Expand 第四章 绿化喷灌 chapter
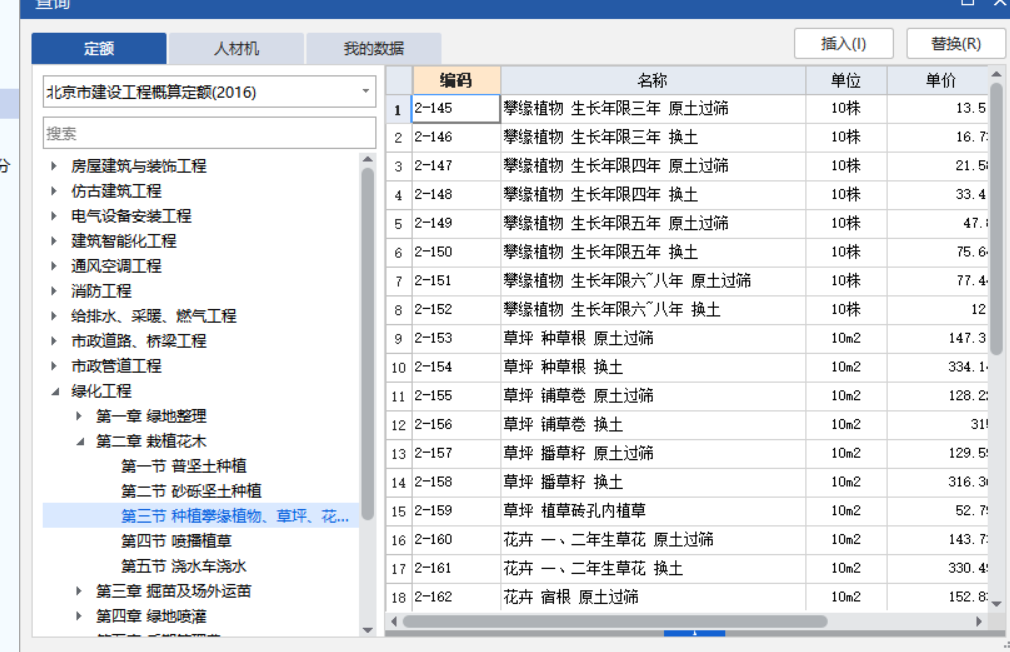This screenshot has width=1010, height=652. point(79,616)
